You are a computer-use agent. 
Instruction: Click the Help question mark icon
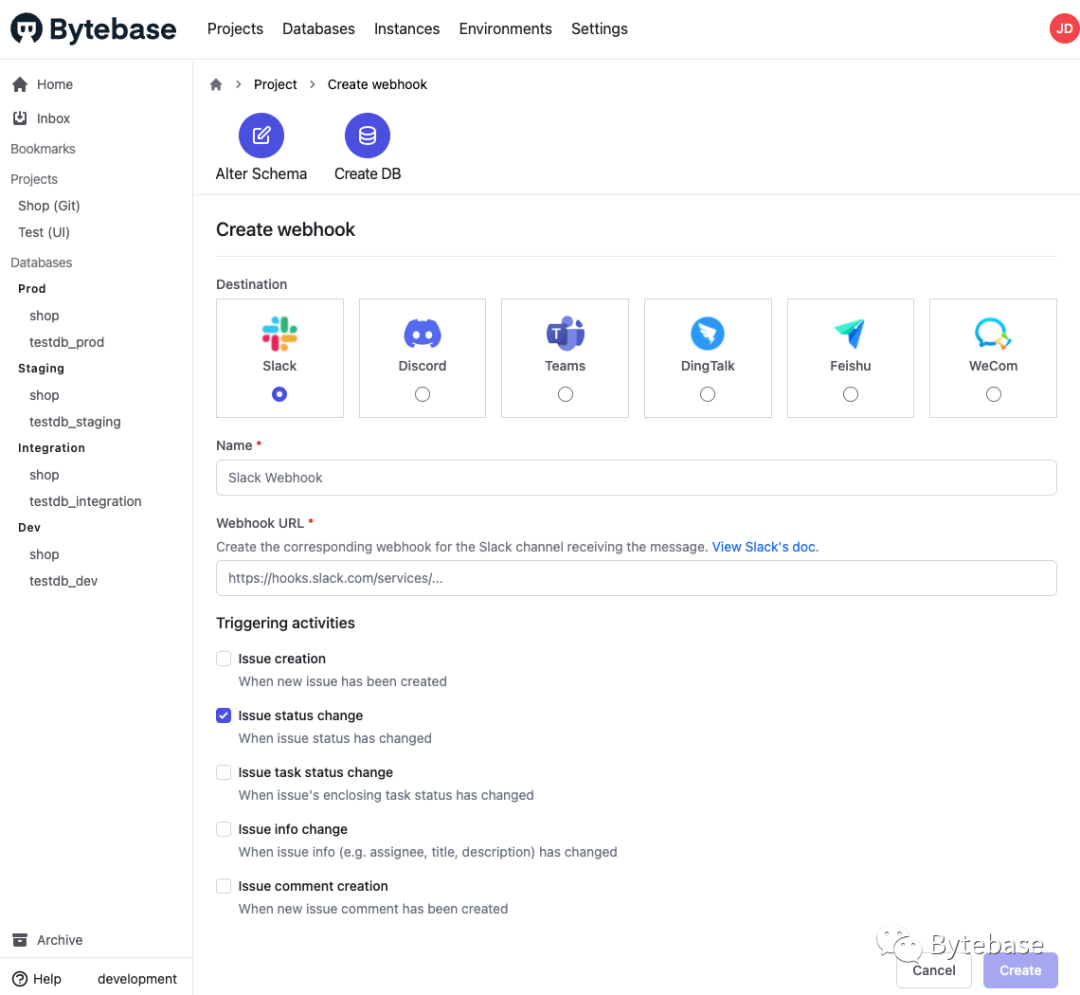pyautogui.click(x=20, y=978)
